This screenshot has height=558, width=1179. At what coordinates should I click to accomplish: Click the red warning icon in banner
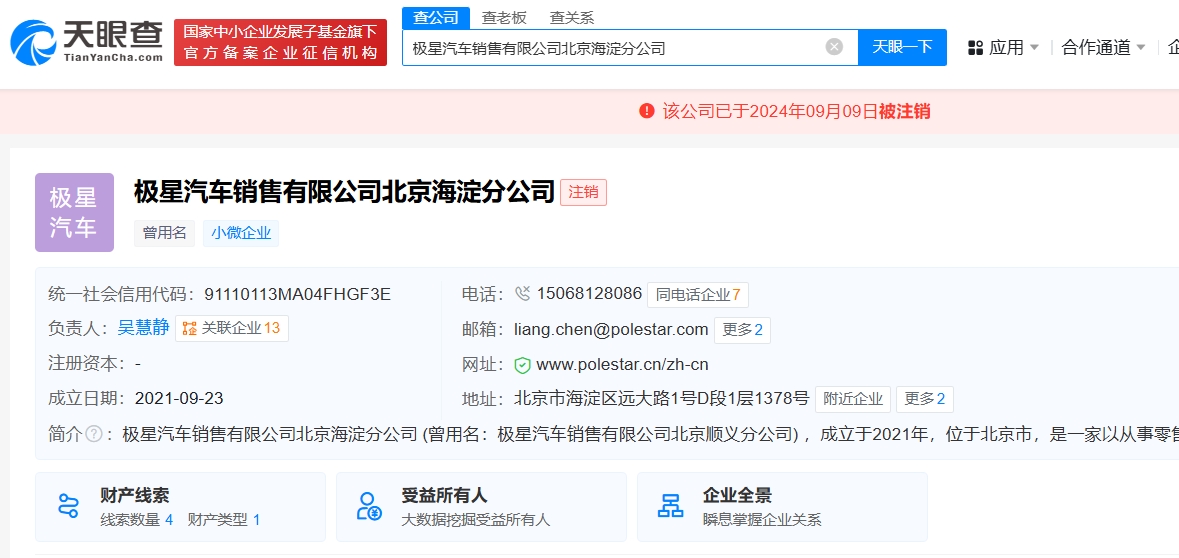pyautogui.click(x=647, y=111)
